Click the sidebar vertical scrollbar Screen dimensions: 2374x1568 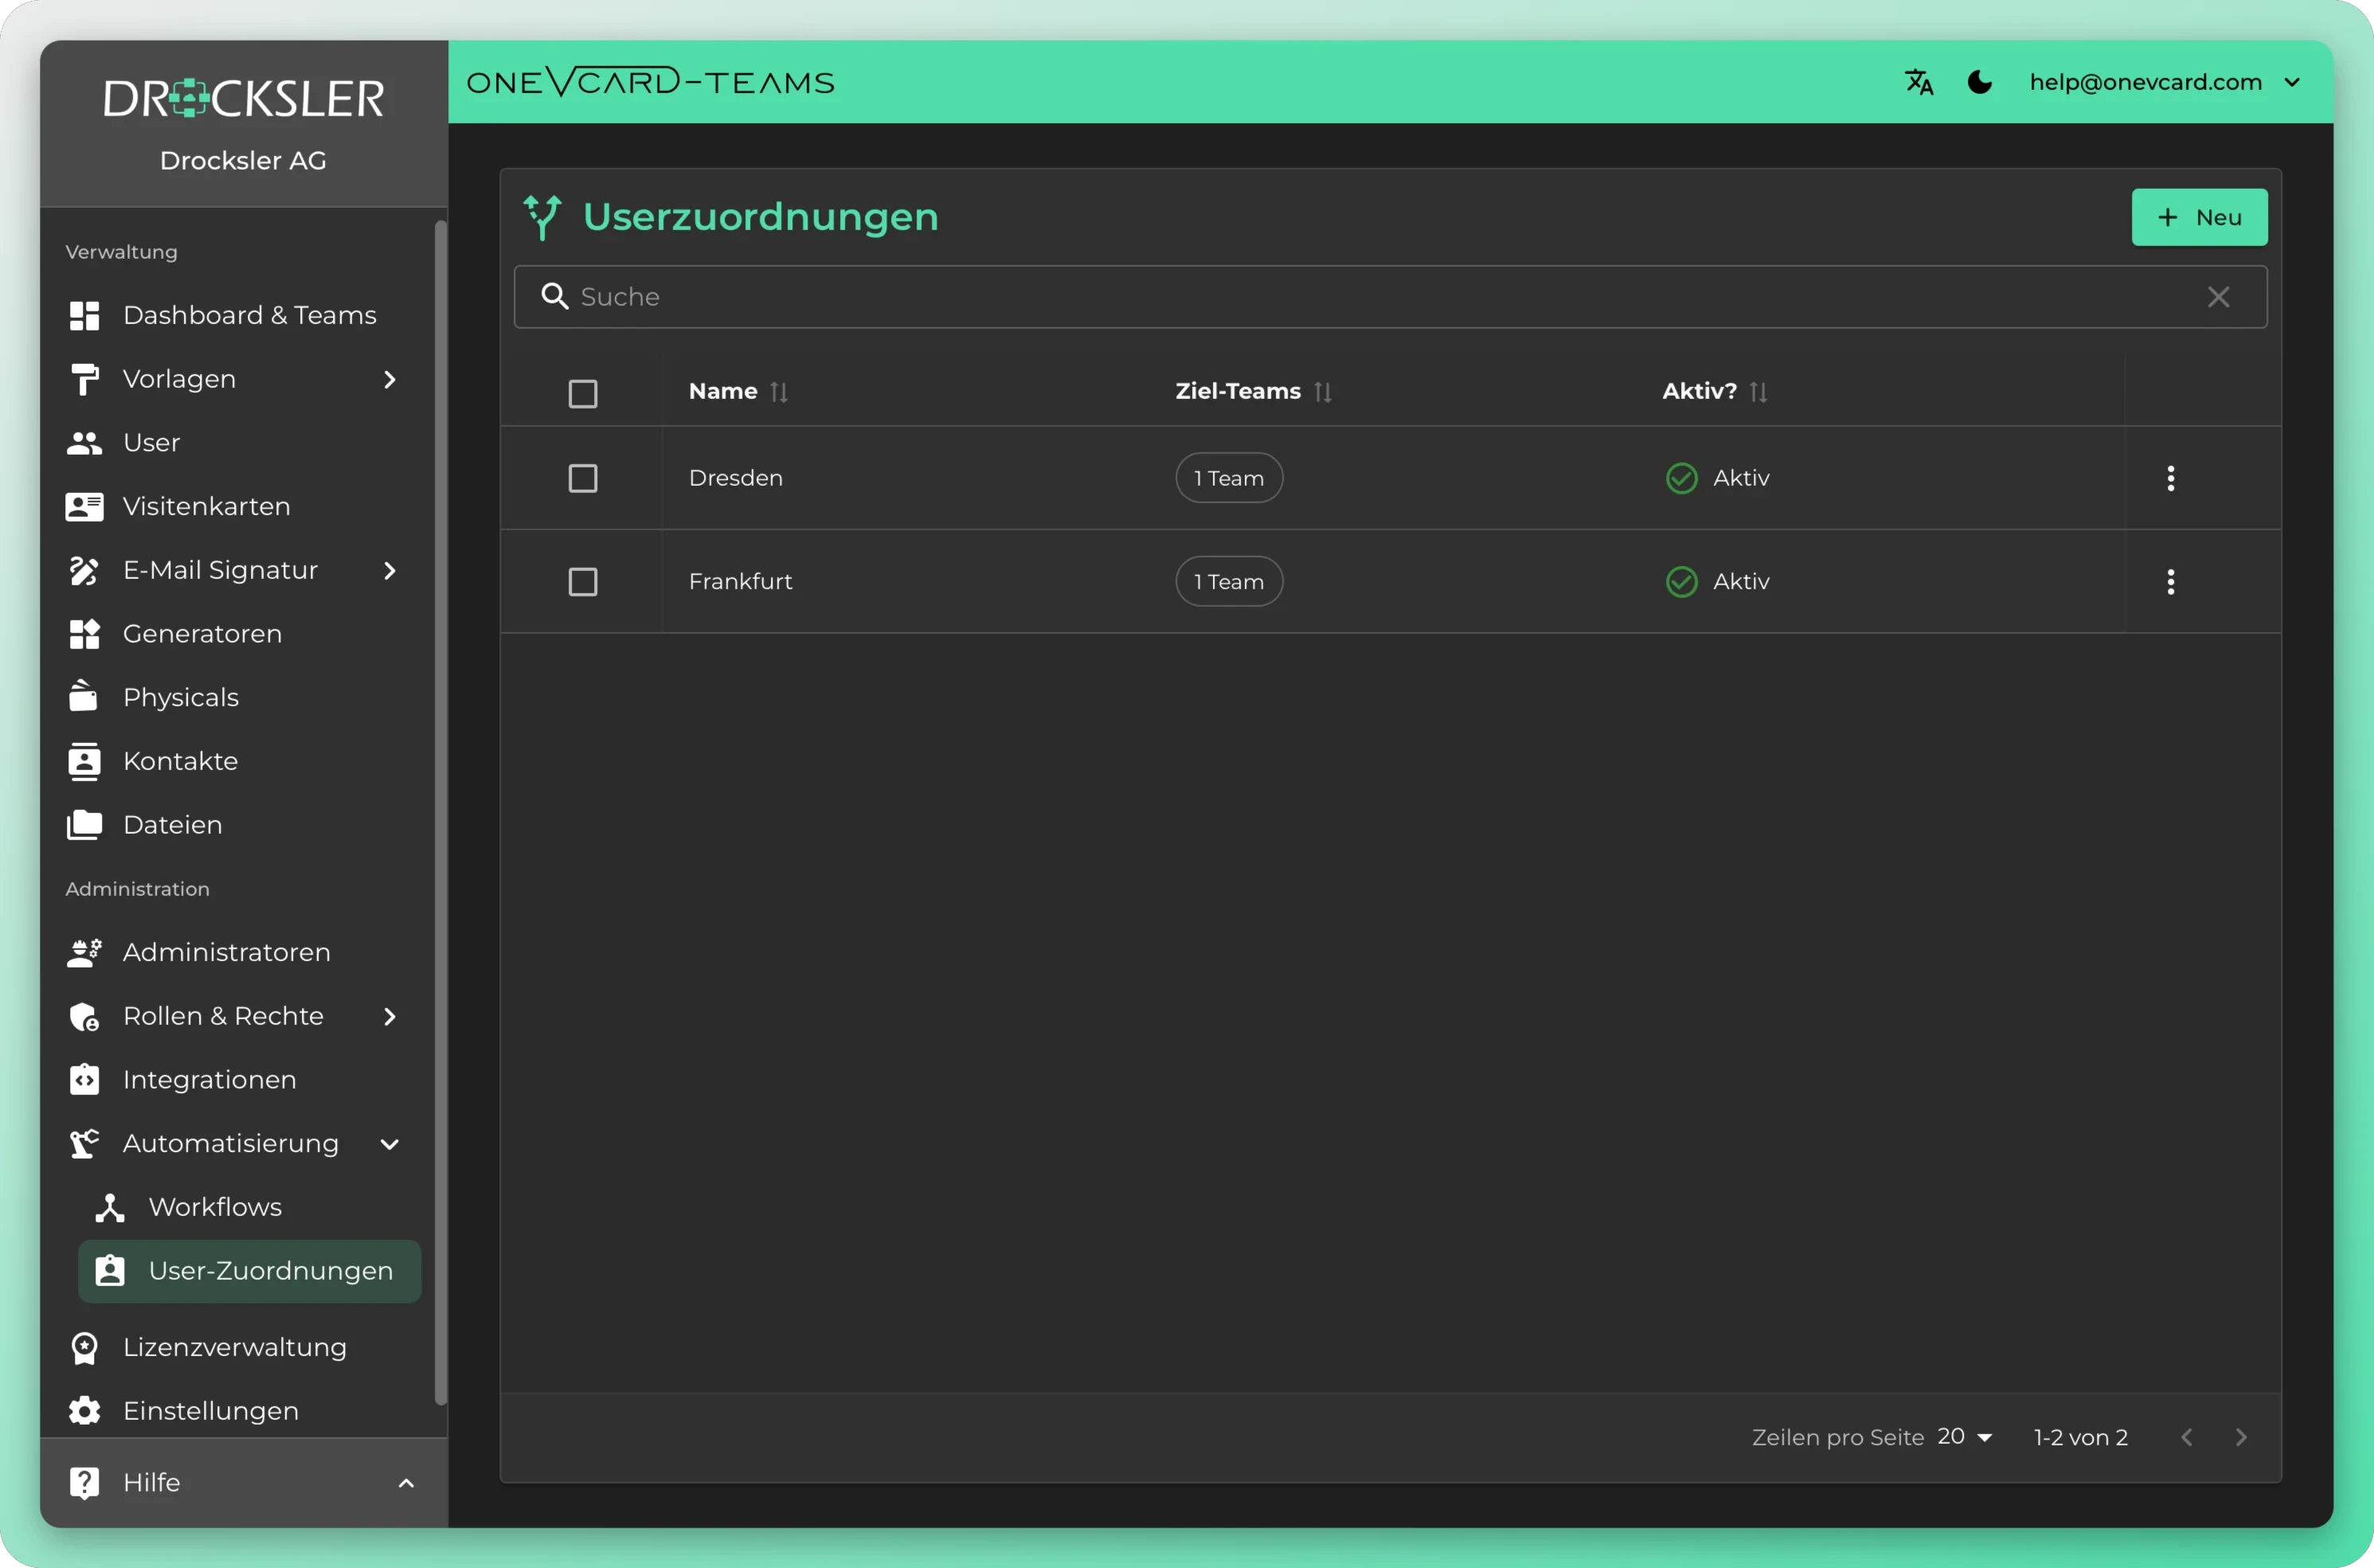440,813
